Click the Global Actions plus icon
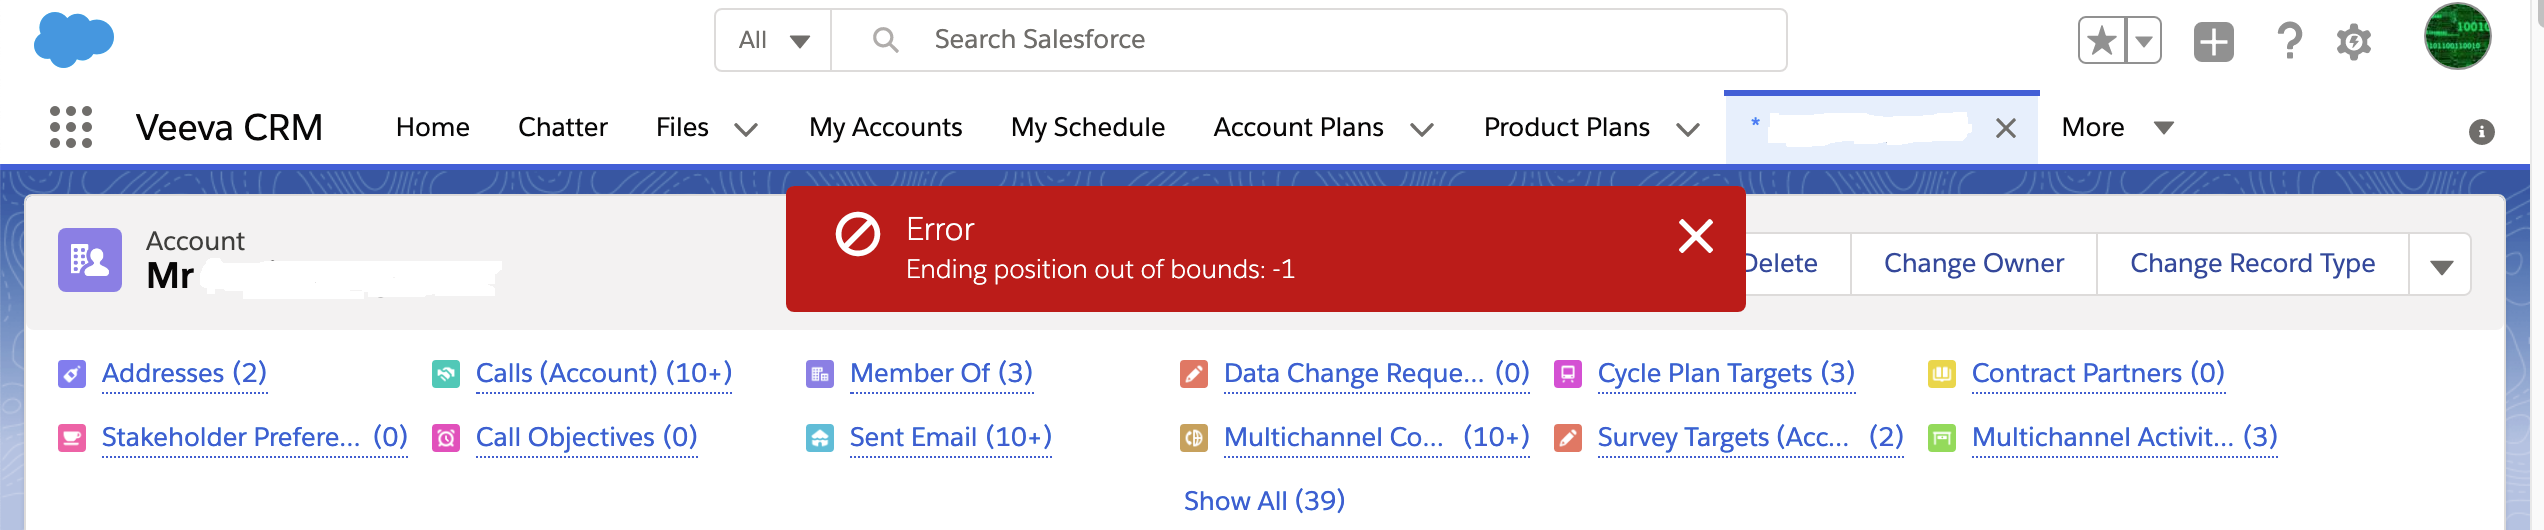Viewport: 2544px width, 530px height. click(x=2213, y=41)
